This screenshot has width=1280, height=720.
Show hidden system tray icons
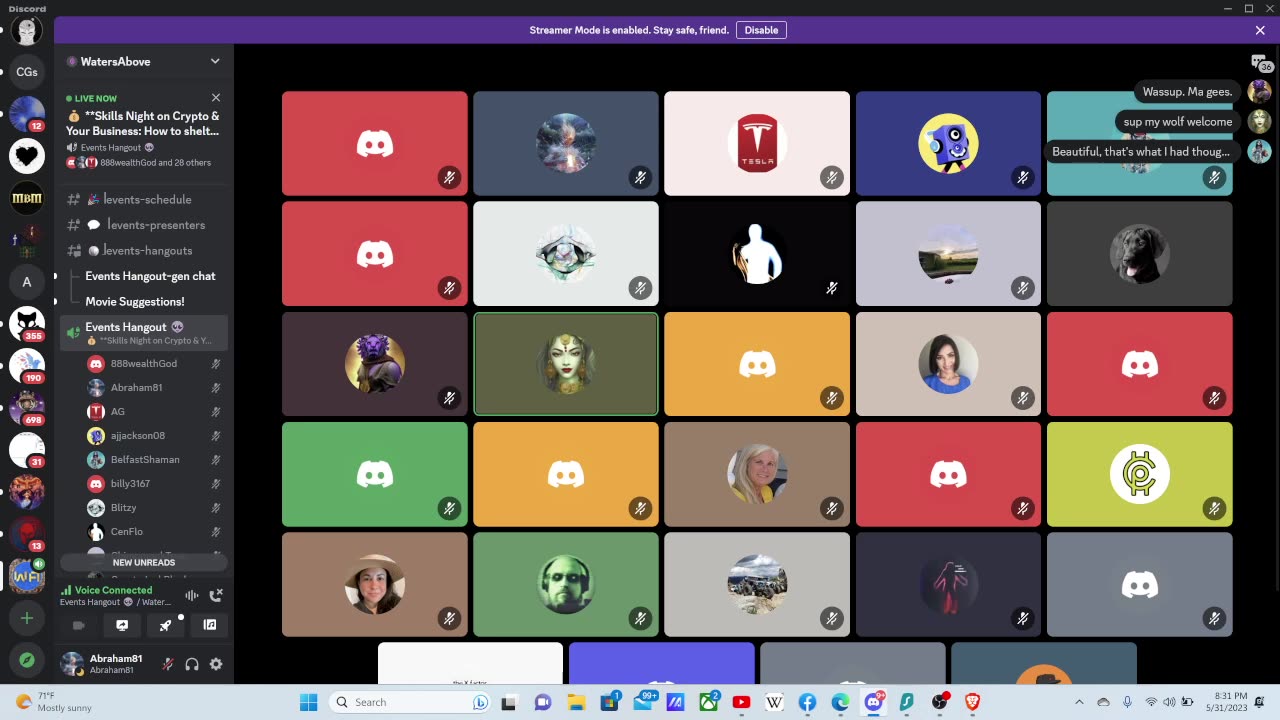click(x=1079, y=702)
